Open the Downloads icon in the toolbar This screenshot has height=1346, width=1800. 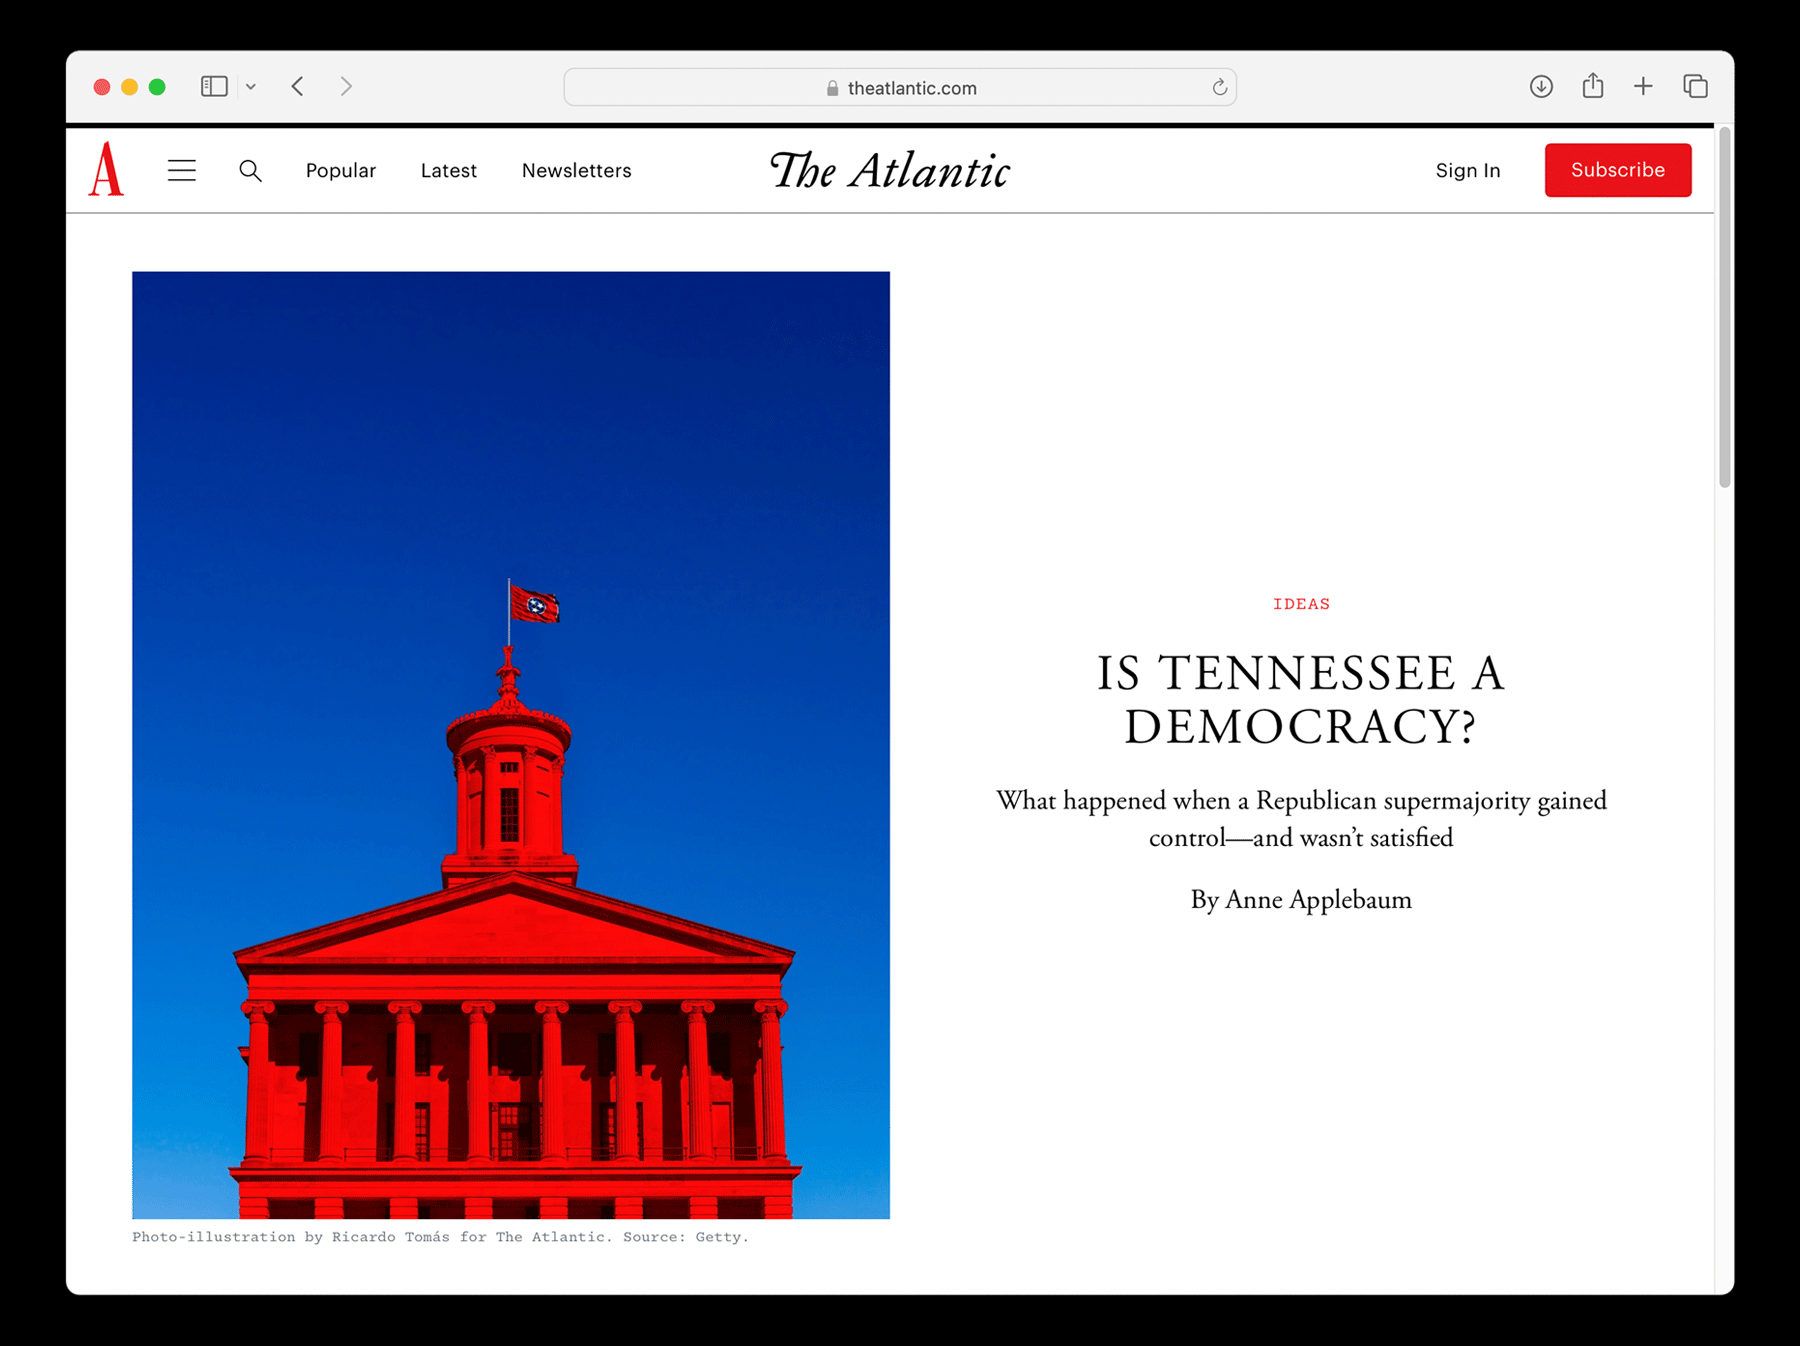pos(1541,86)
